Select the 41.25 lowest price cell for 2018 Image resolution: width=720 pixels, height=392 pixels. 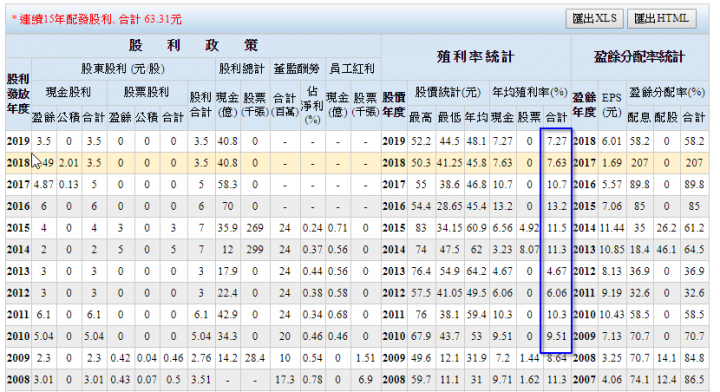(449, 162)
